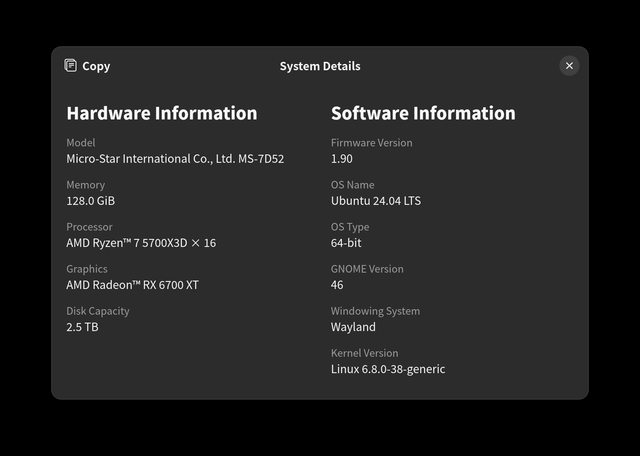Click the Micro-Star International model value
This screenshot has width=640, height=456.
[x=175, y=159]
